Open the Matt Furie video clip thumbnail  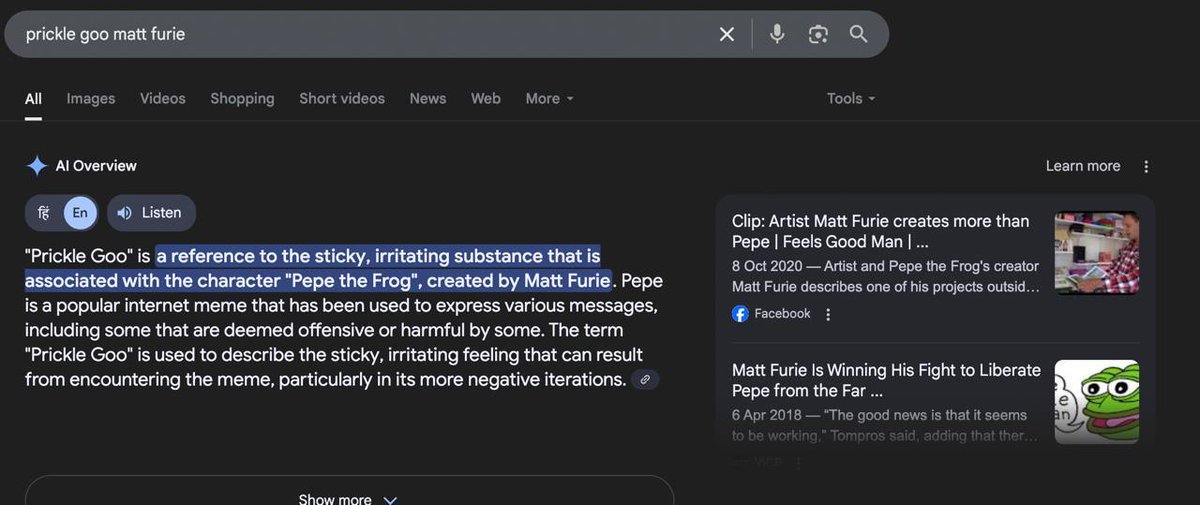[x=1097, y=252]
